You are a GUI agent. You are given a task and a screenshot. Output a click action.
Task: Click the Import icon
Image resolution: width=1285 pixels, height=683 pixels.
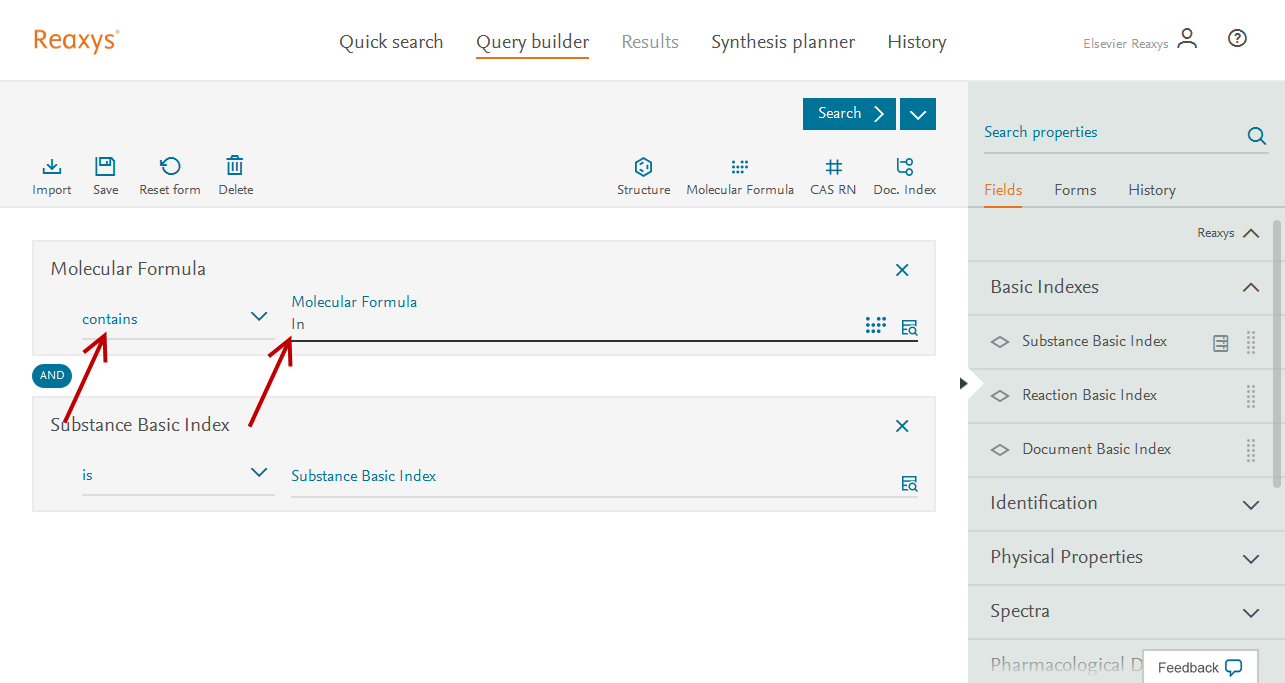click(x=52, y=167)
